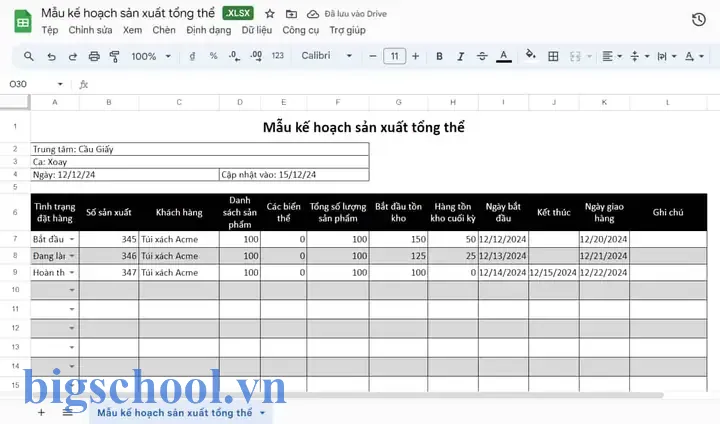The width and height of the screenshot is (720, 424).
Task: Open the text color picker
Action: (504, 56)
